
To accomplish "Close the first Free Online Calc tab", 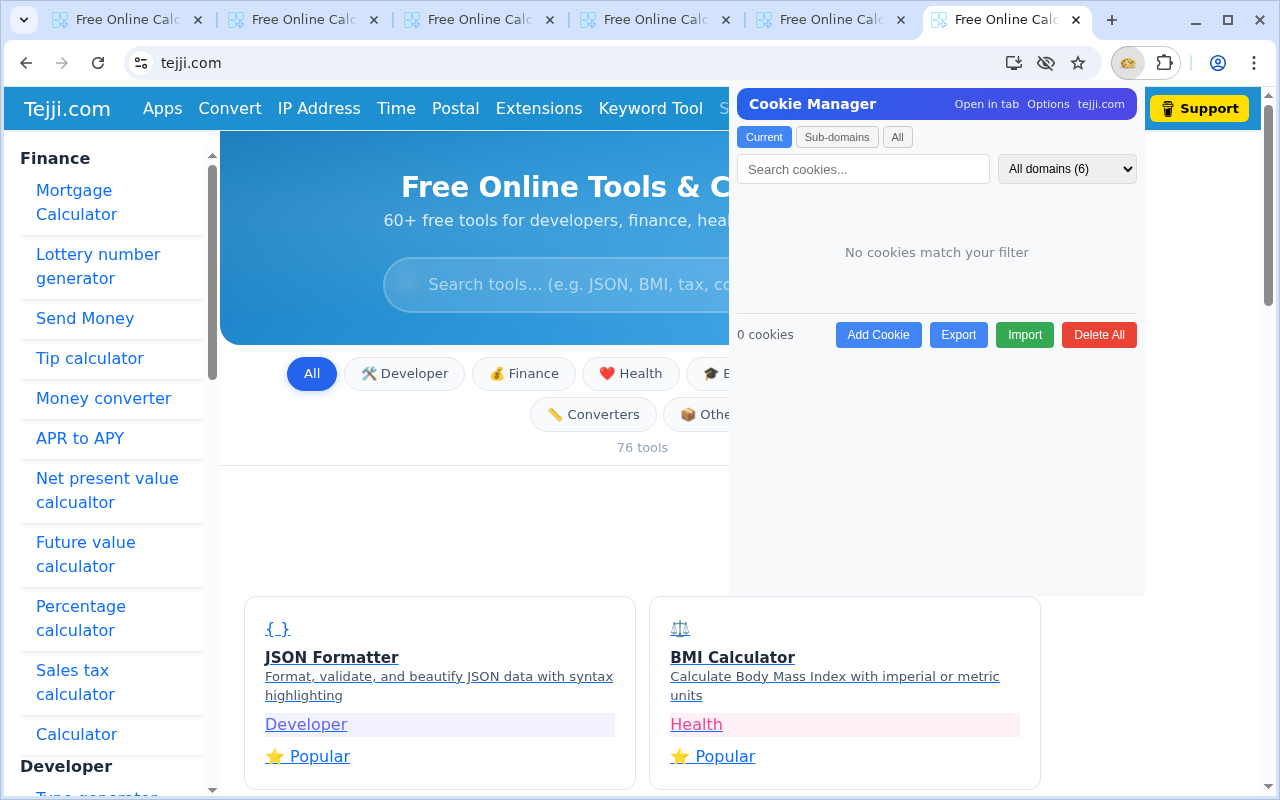I will [198, 20].
